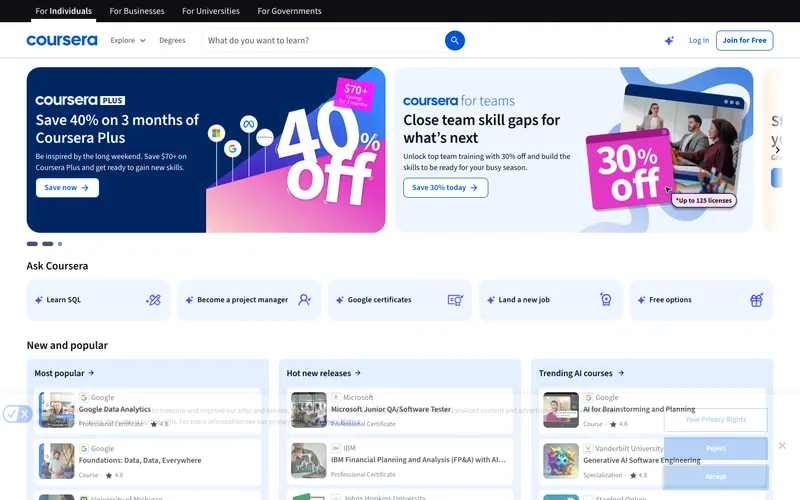Toggle the cookie preference check/X switch
The image size is (800, 500).
point(17,414)
